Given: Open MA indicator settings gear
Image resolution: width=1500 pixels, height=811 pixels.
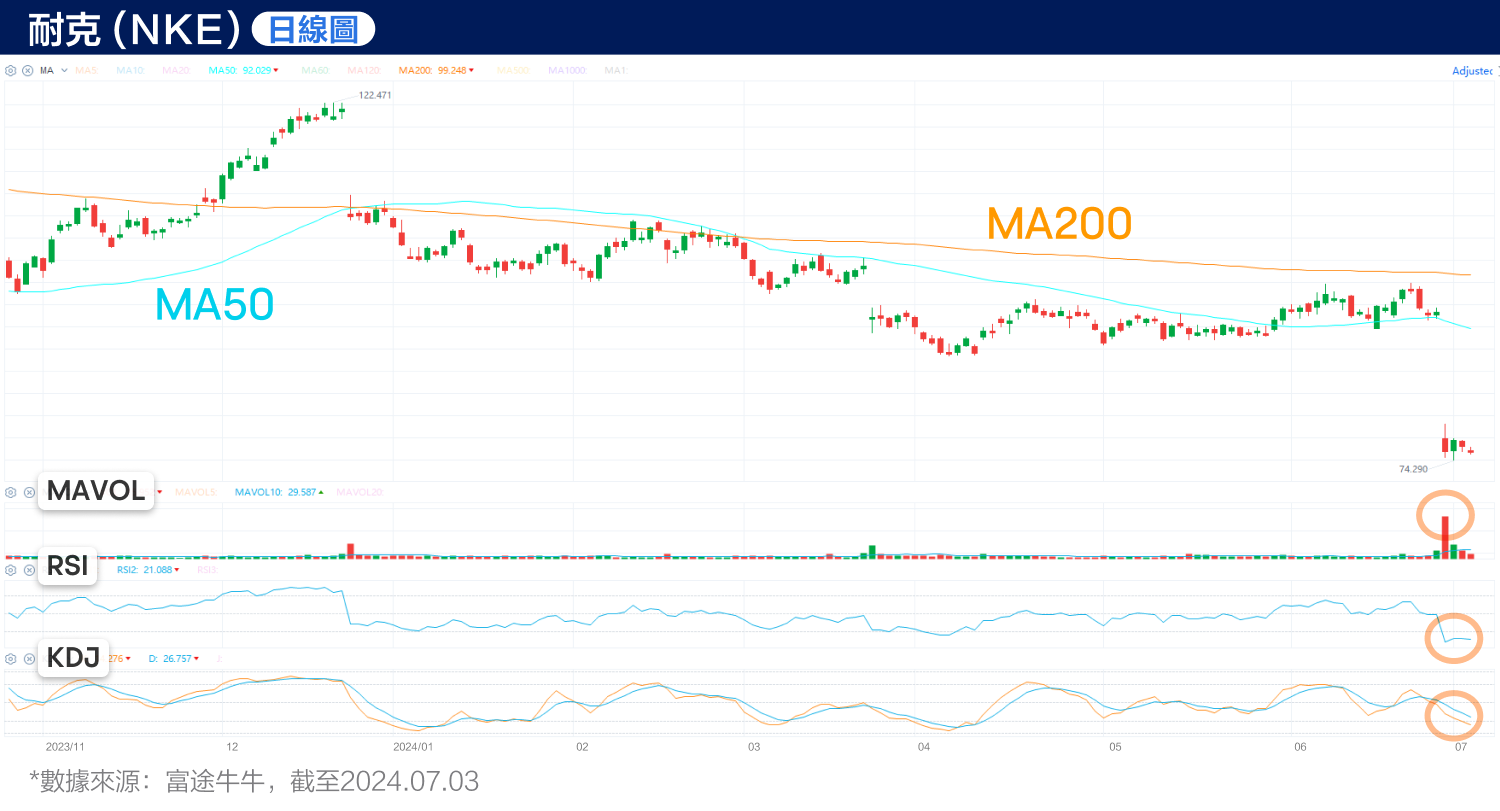Looking at the screenshot, I should click(11, 70).
